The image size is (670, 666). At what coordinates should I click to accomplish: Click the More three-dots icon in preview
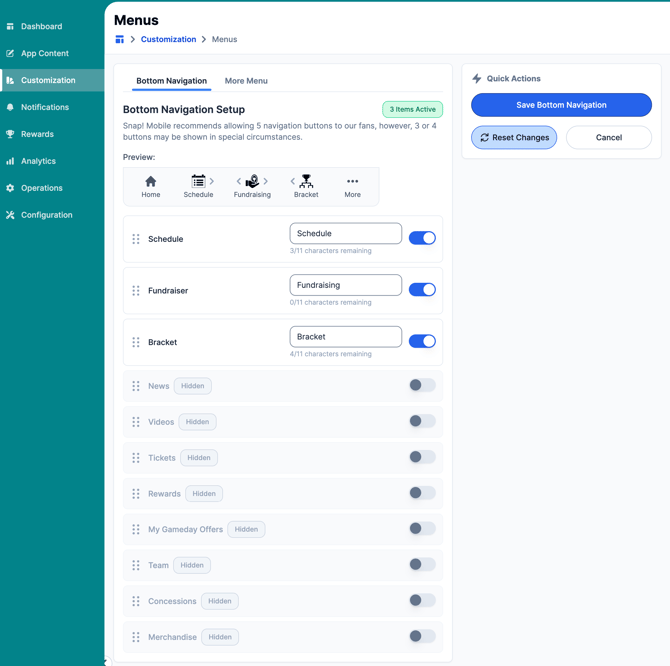[353, 181]
